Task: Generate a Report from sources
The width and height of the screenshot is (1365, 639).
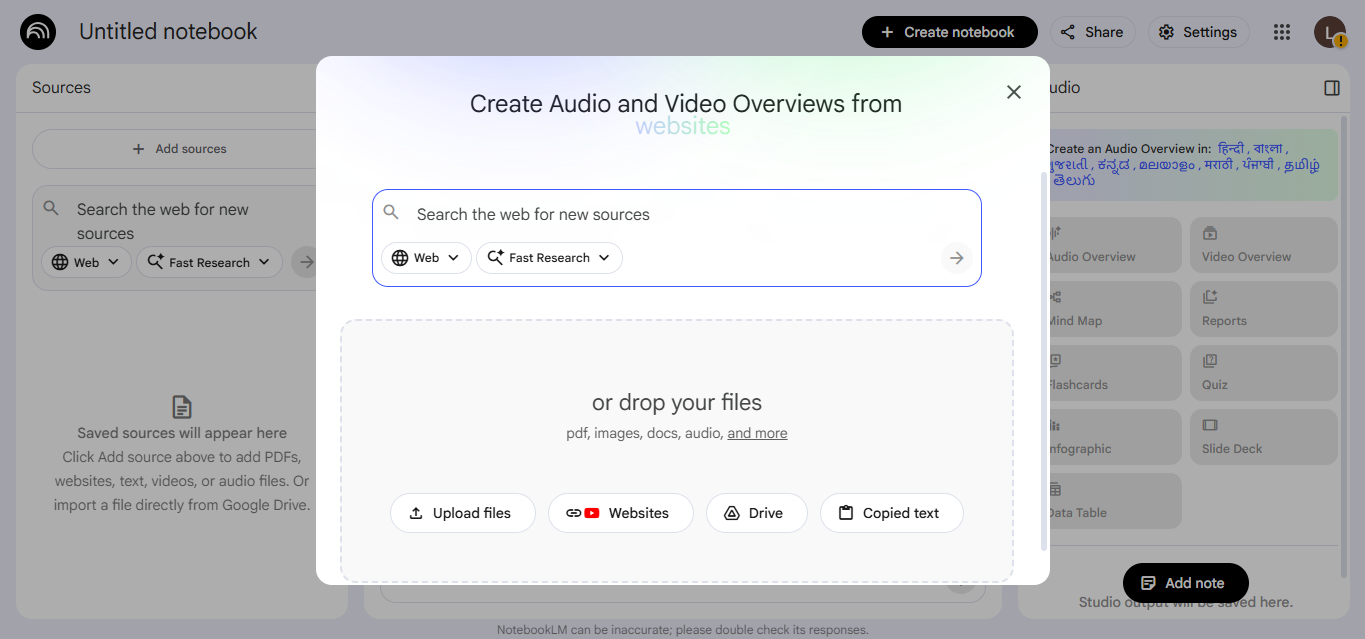Action: tap(1262, 308)
